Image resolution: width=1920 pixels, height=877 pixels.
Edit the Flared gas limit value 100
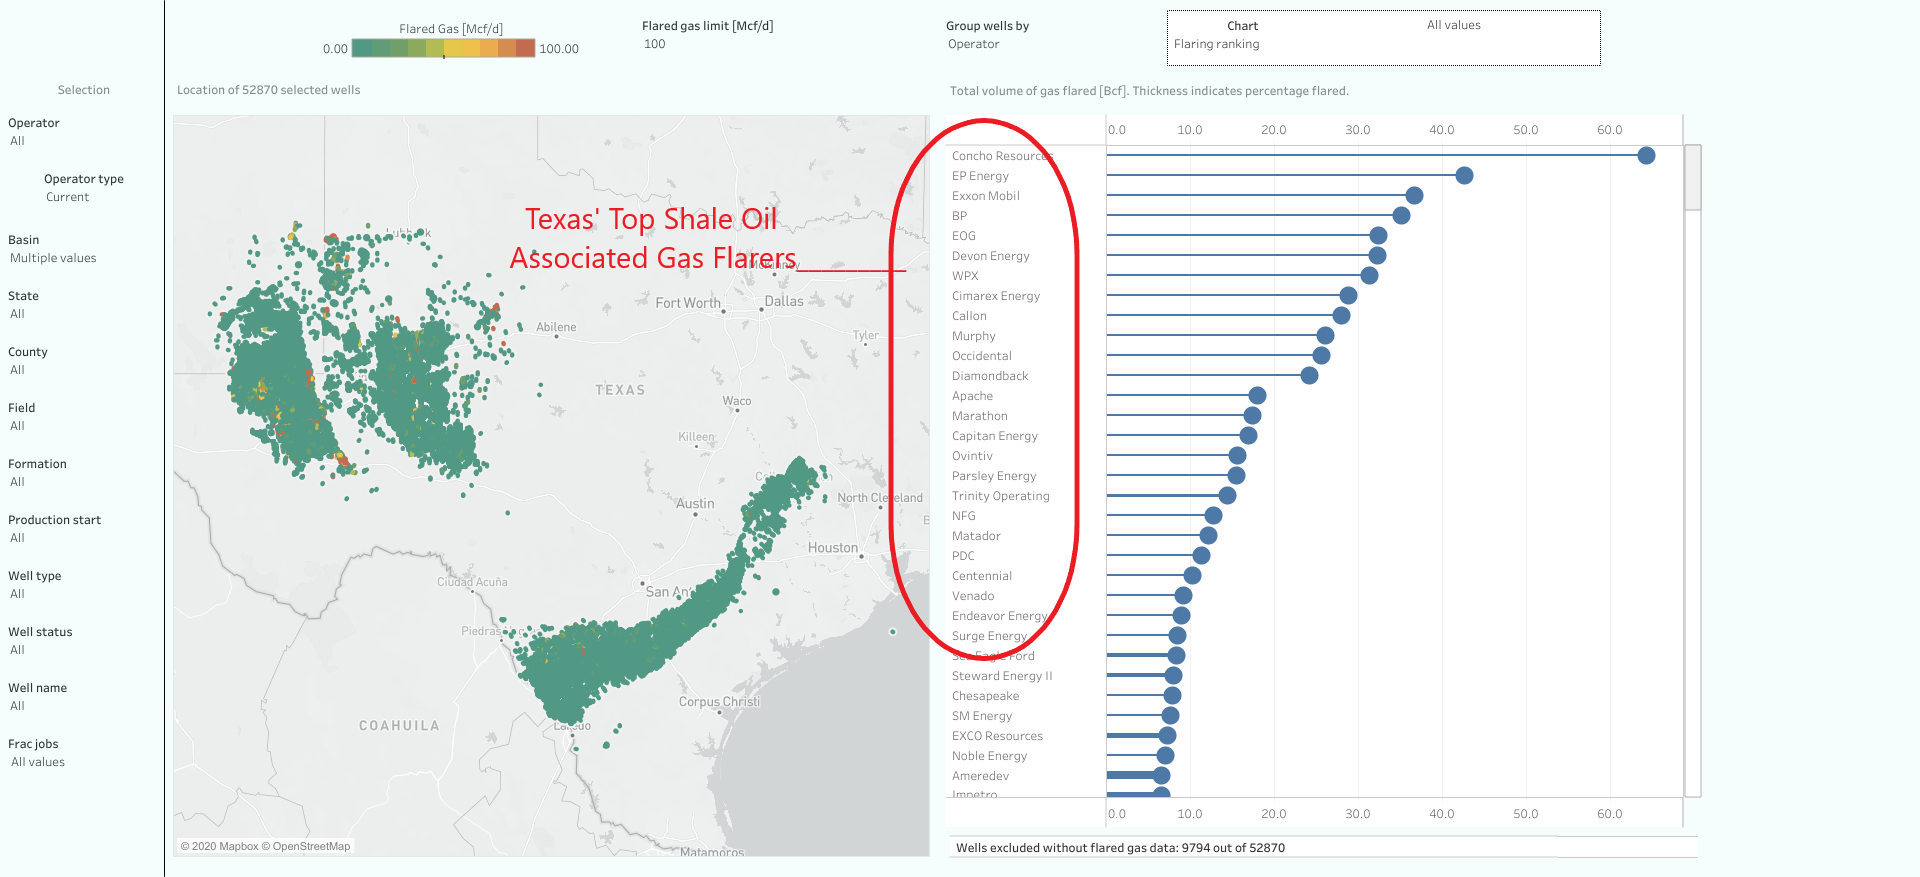[x=655, y=44]
